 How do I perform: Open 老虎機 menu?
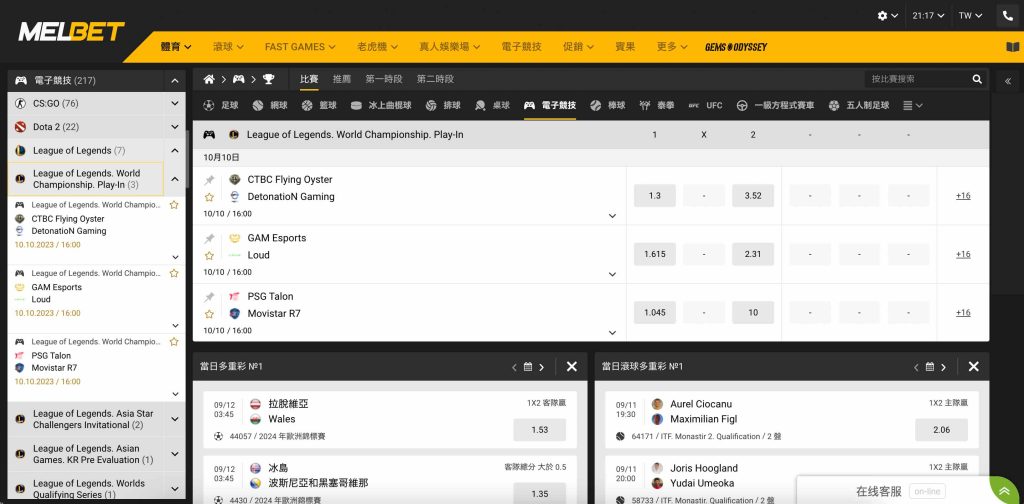(x=378, y=47)
